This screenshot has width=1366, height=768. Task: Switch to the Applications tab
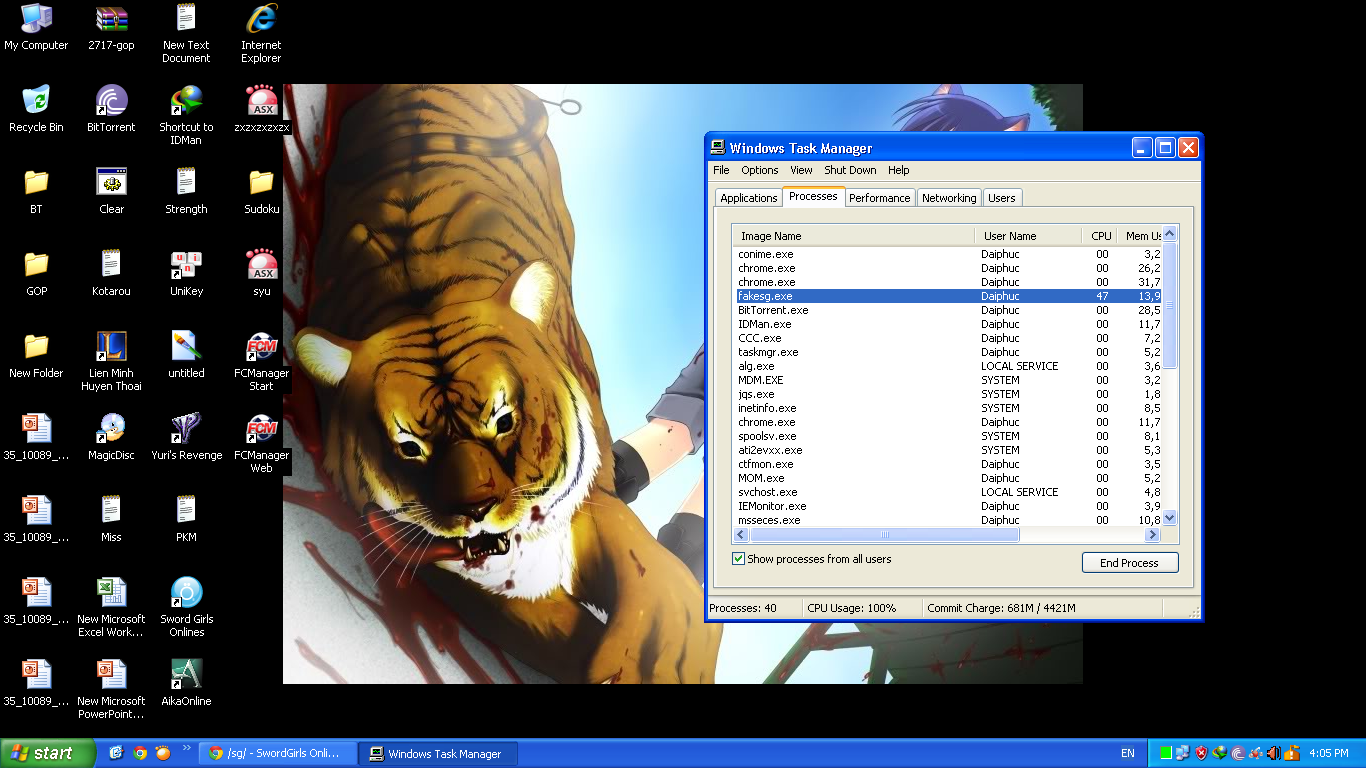click(x=748, y=198)
